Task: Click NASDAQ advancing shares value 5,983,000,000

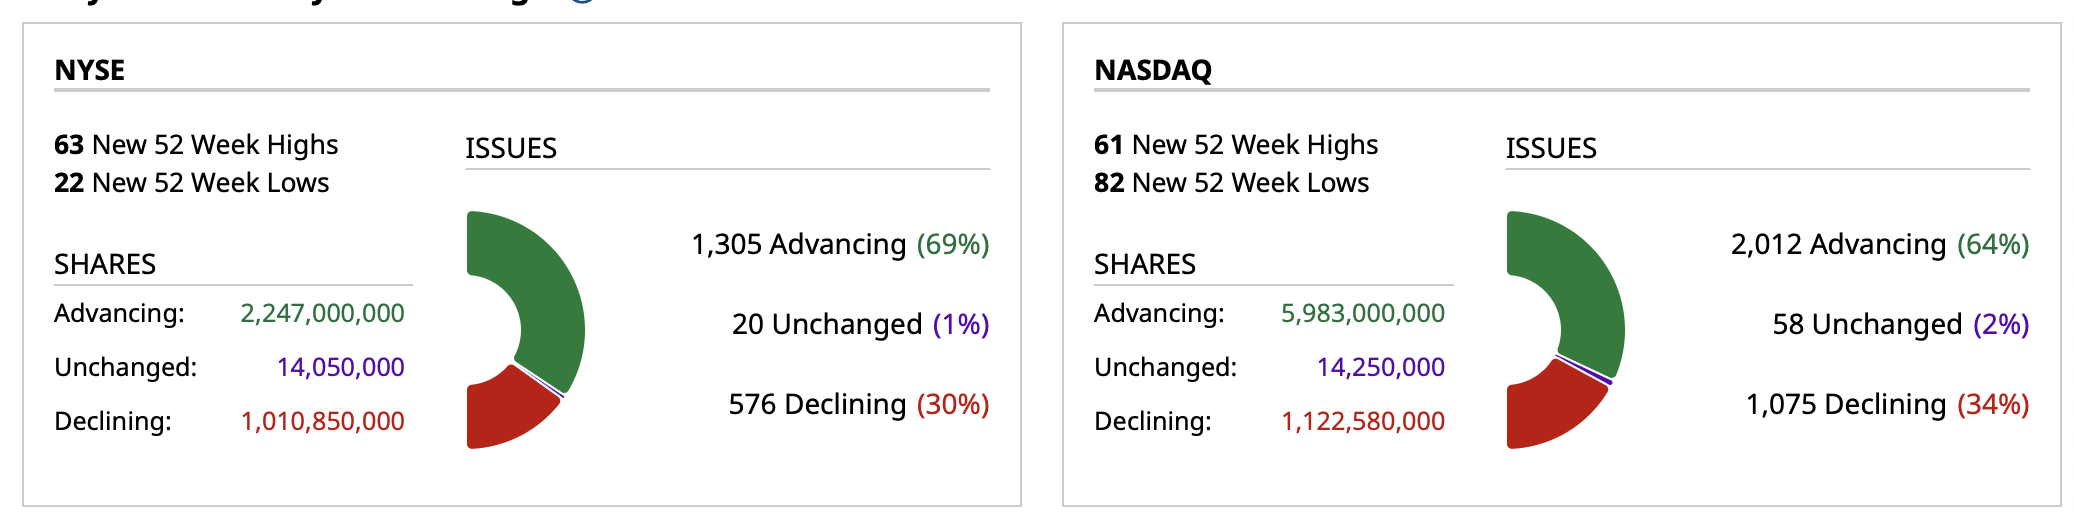Action: pos(1362,313)
